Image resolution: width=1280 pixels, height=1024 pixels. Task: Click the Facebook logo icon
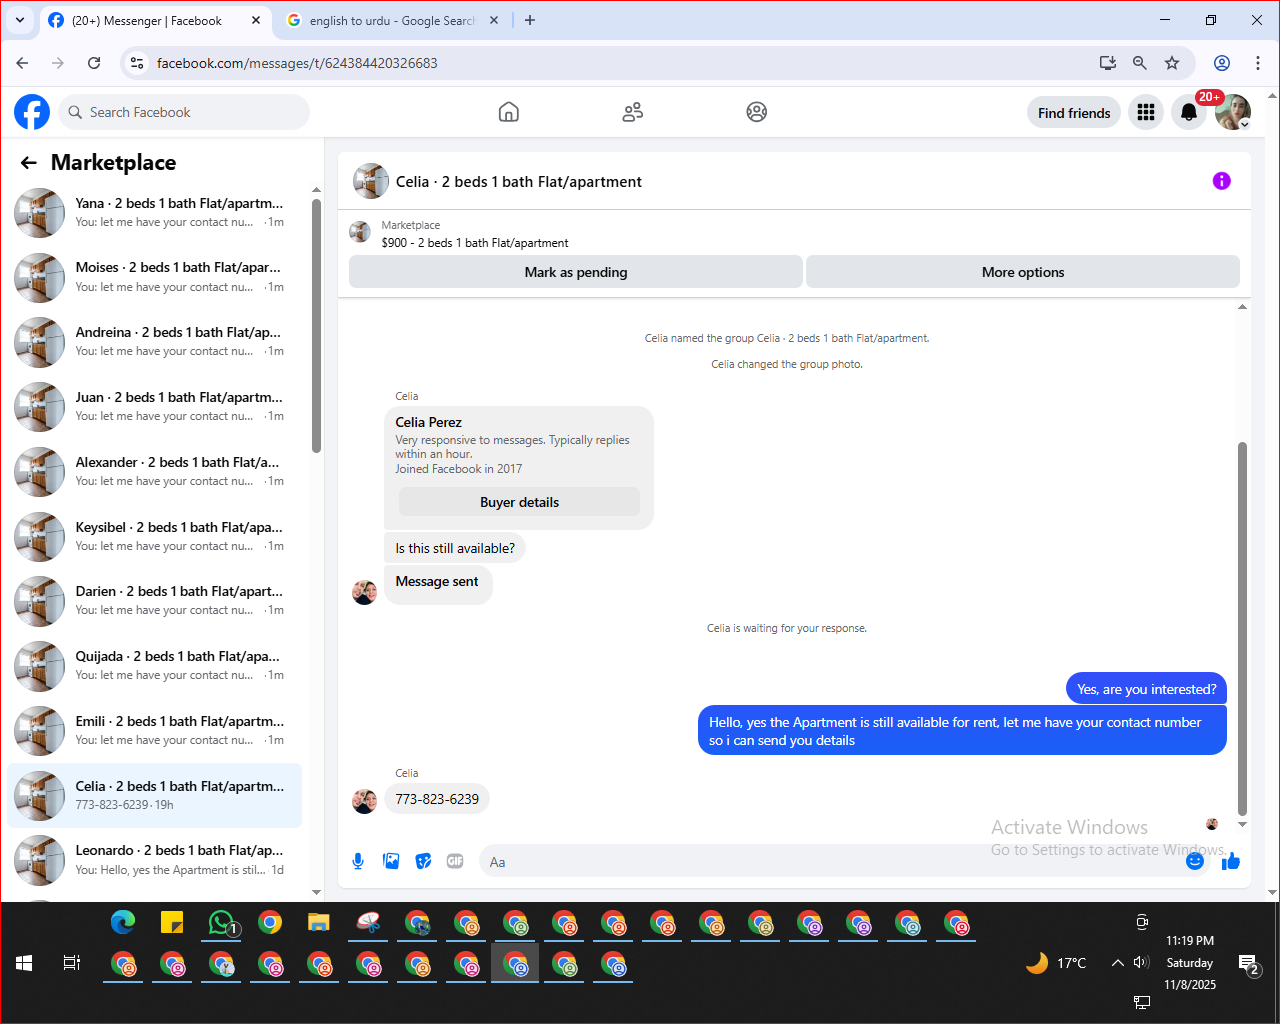coord(32,112)
